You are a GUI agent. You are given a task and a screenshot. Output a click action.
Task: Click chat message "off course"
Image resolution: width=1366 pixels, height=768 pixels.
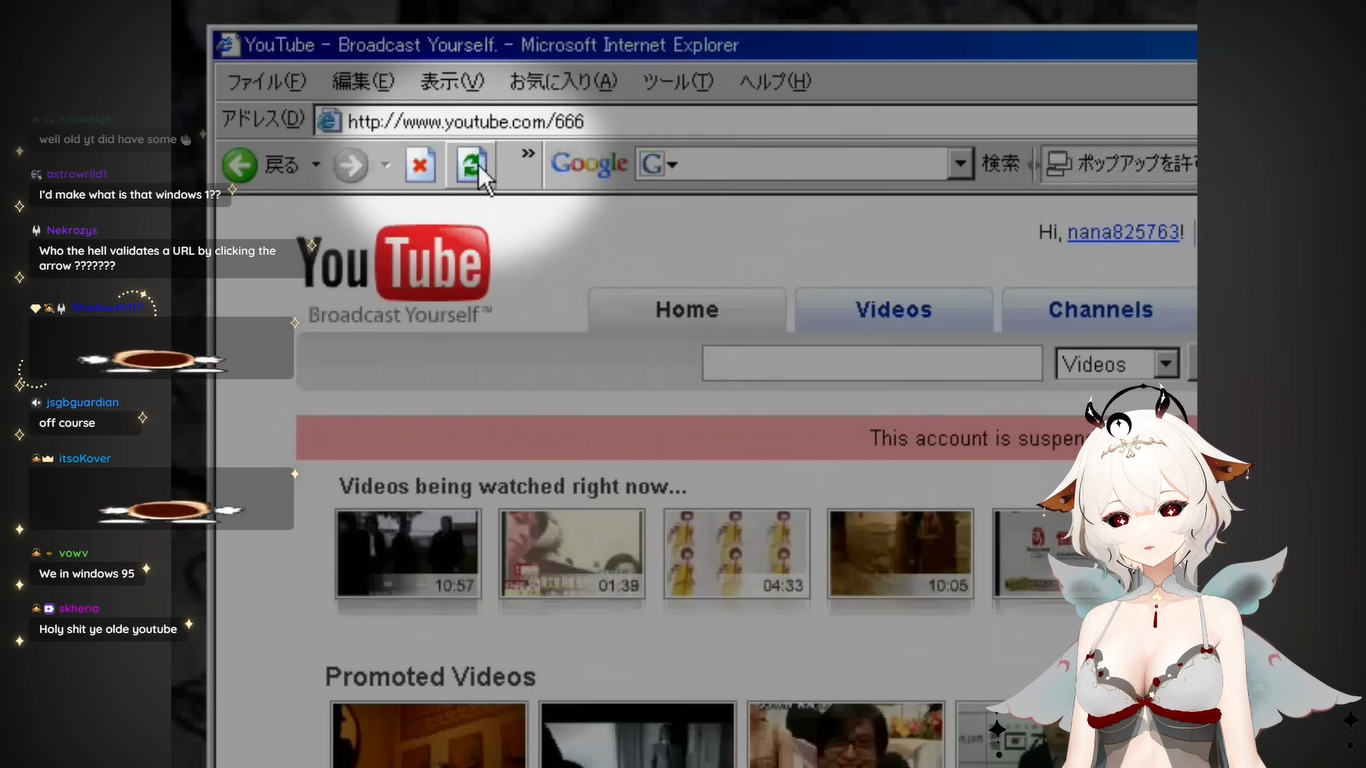click(67, 423)
